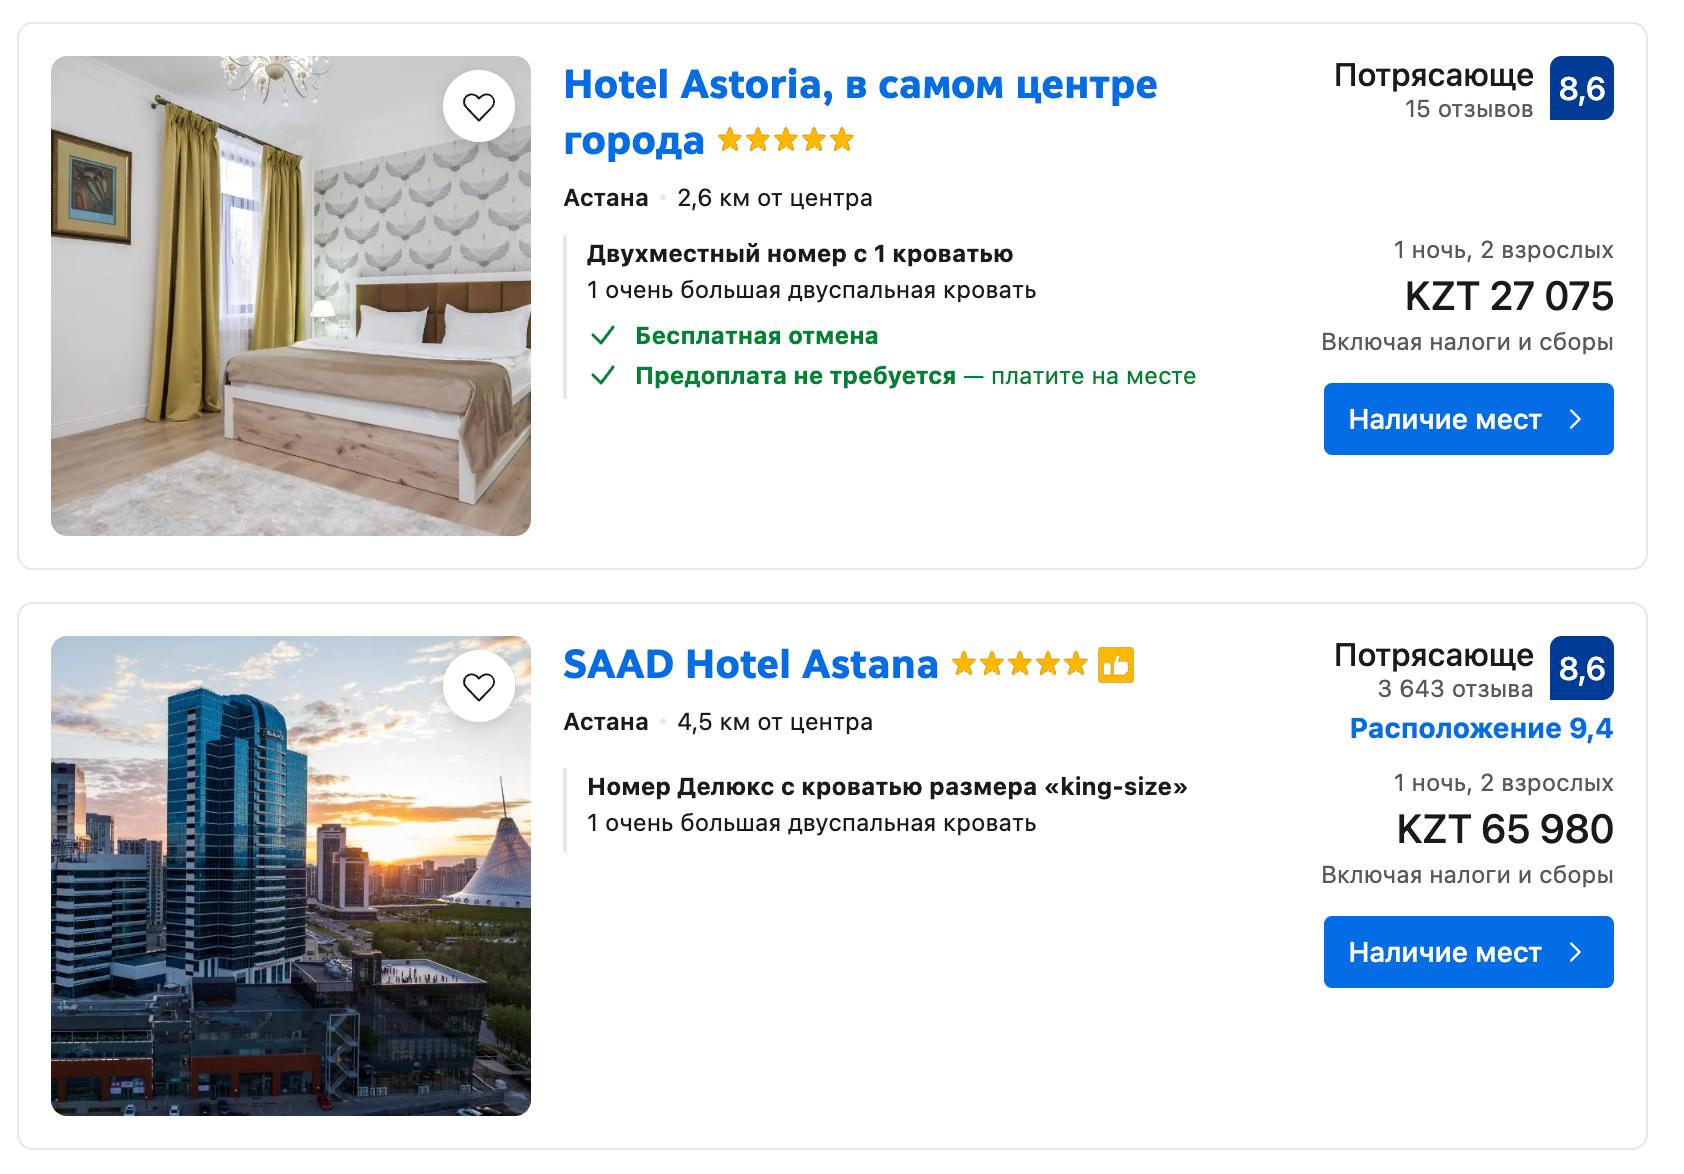1684x1174 pixels.
Task: Click SAAD Hotel 8,6 score badge
Action: pyautogui.click(x=1581, y=669)
